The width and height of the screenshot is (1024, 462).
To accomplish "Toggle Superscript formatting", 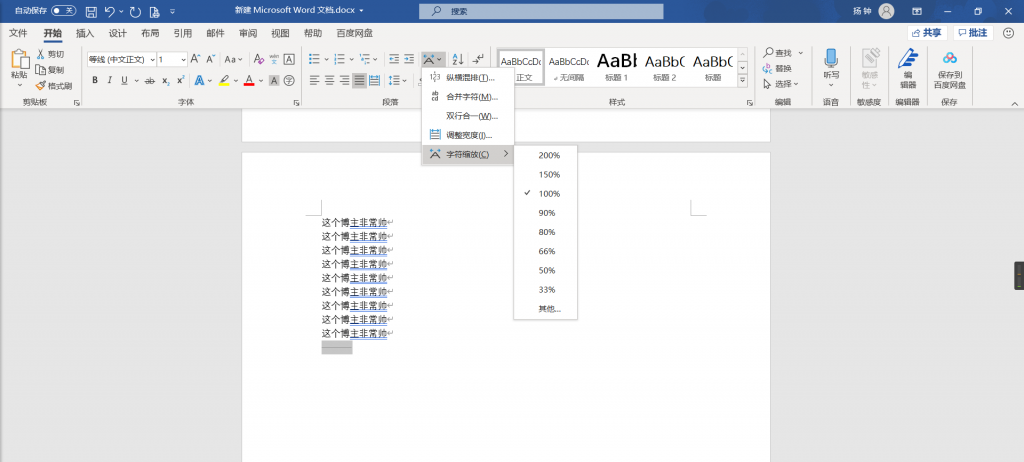I will click(180, 80).
